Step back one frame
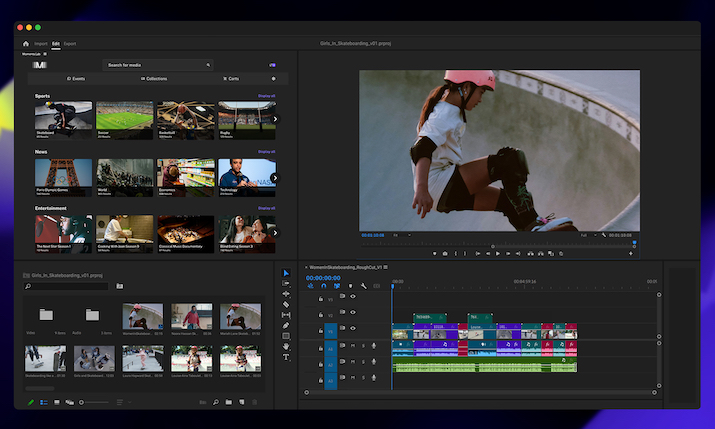This screenshot has width=715, height=429. pyautogui.click(x=488, y=253)
